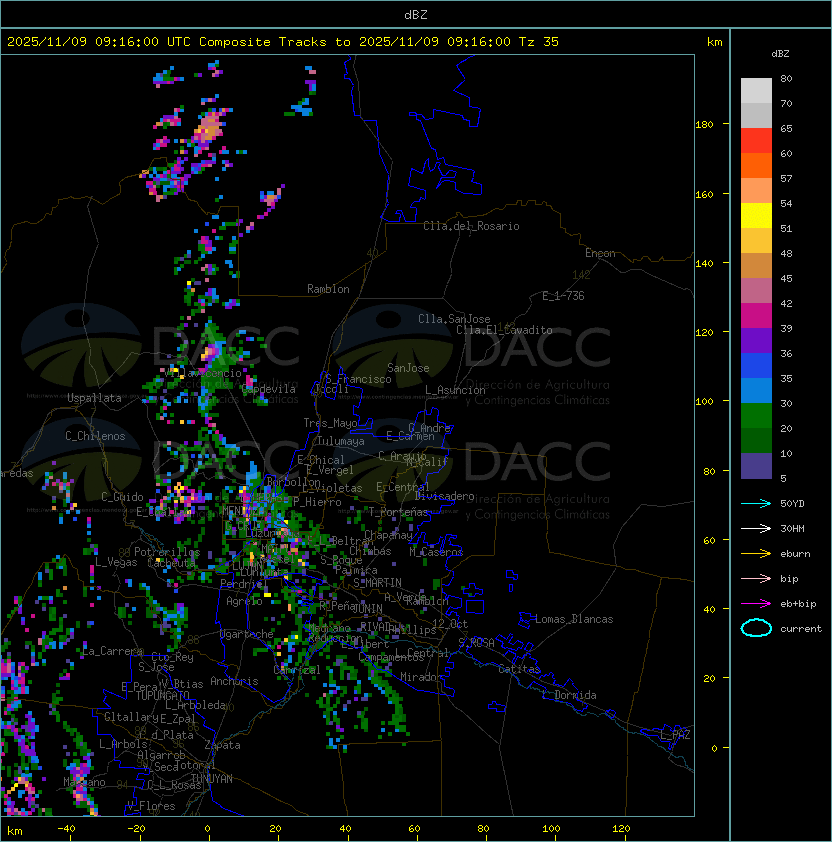
Task: Pick the orange 57–60 dBZ color band
Action: [756, 166]
